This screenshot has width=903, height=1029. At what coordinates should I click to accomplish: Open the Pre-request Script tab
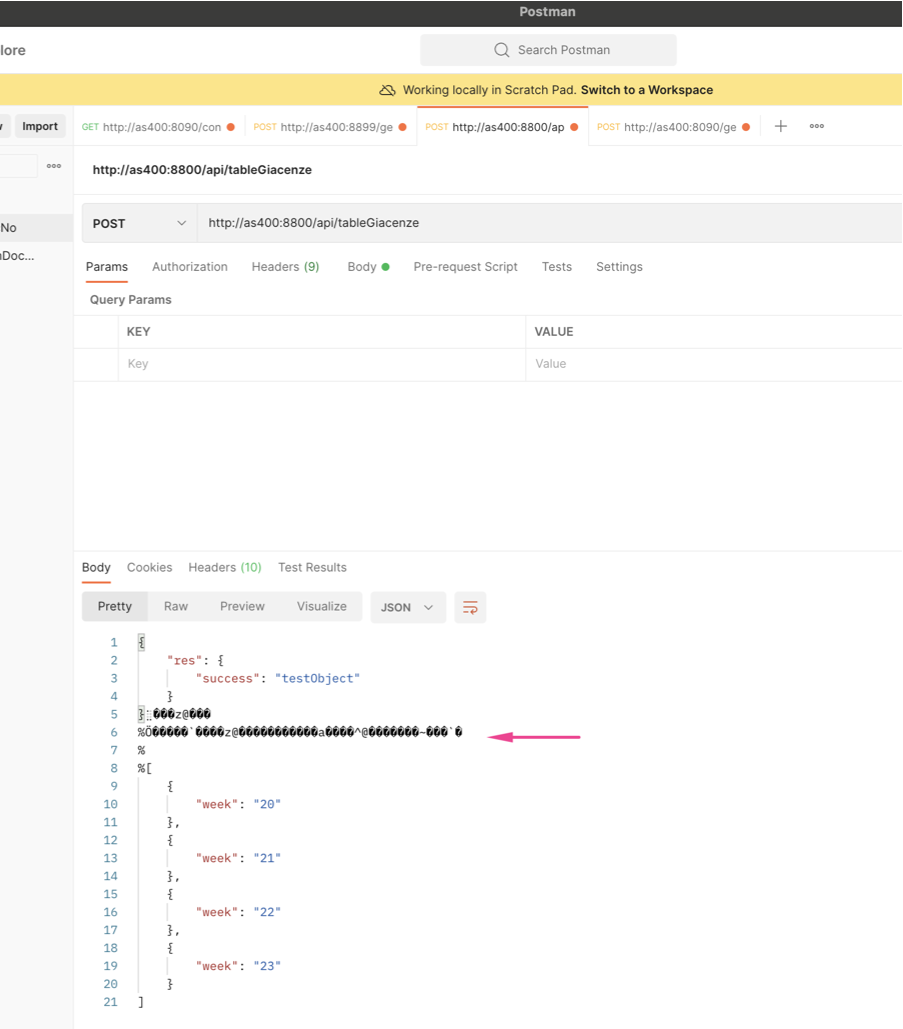point(465,267)
